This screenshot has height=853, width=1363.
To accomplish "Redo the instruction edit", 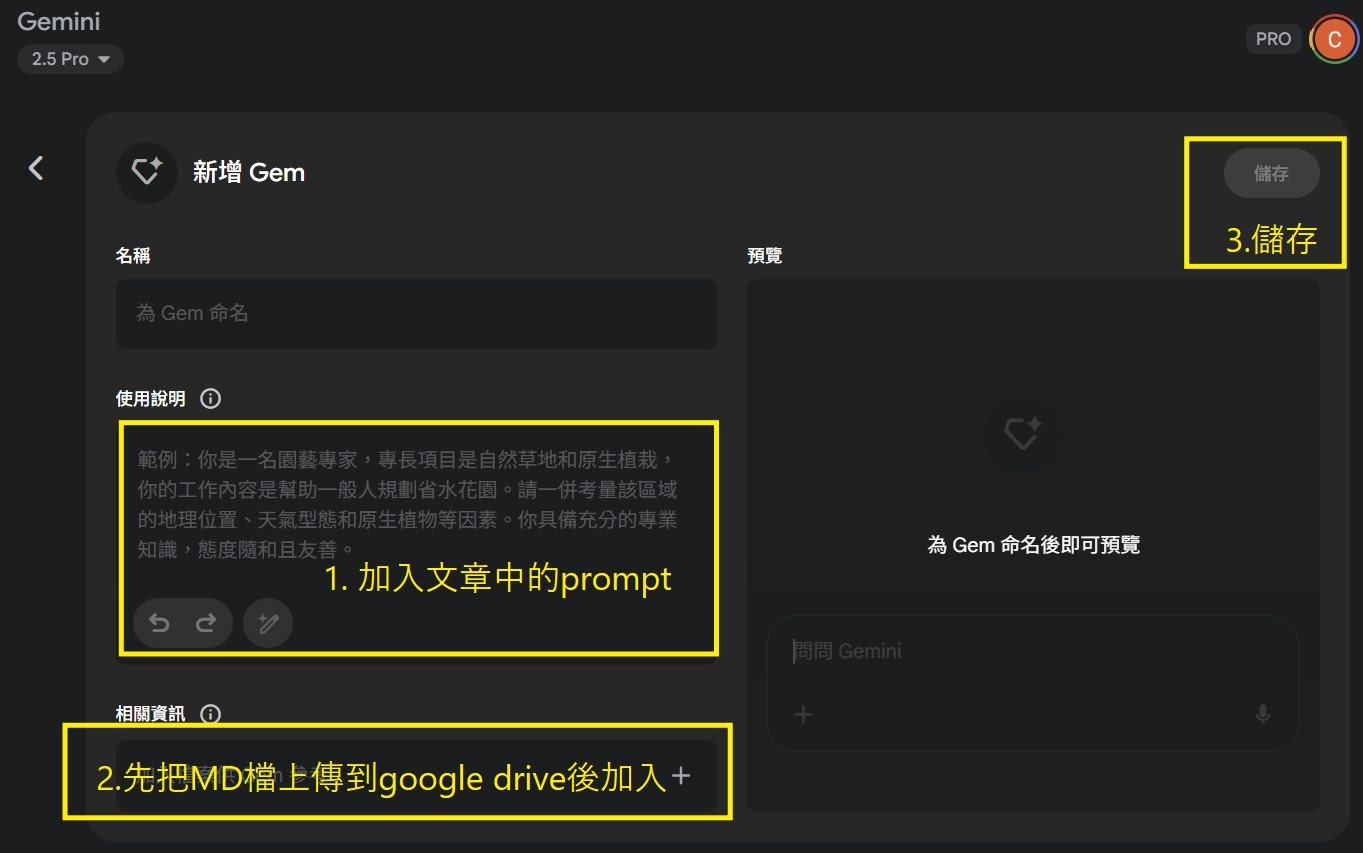I will tap(206, 623).
